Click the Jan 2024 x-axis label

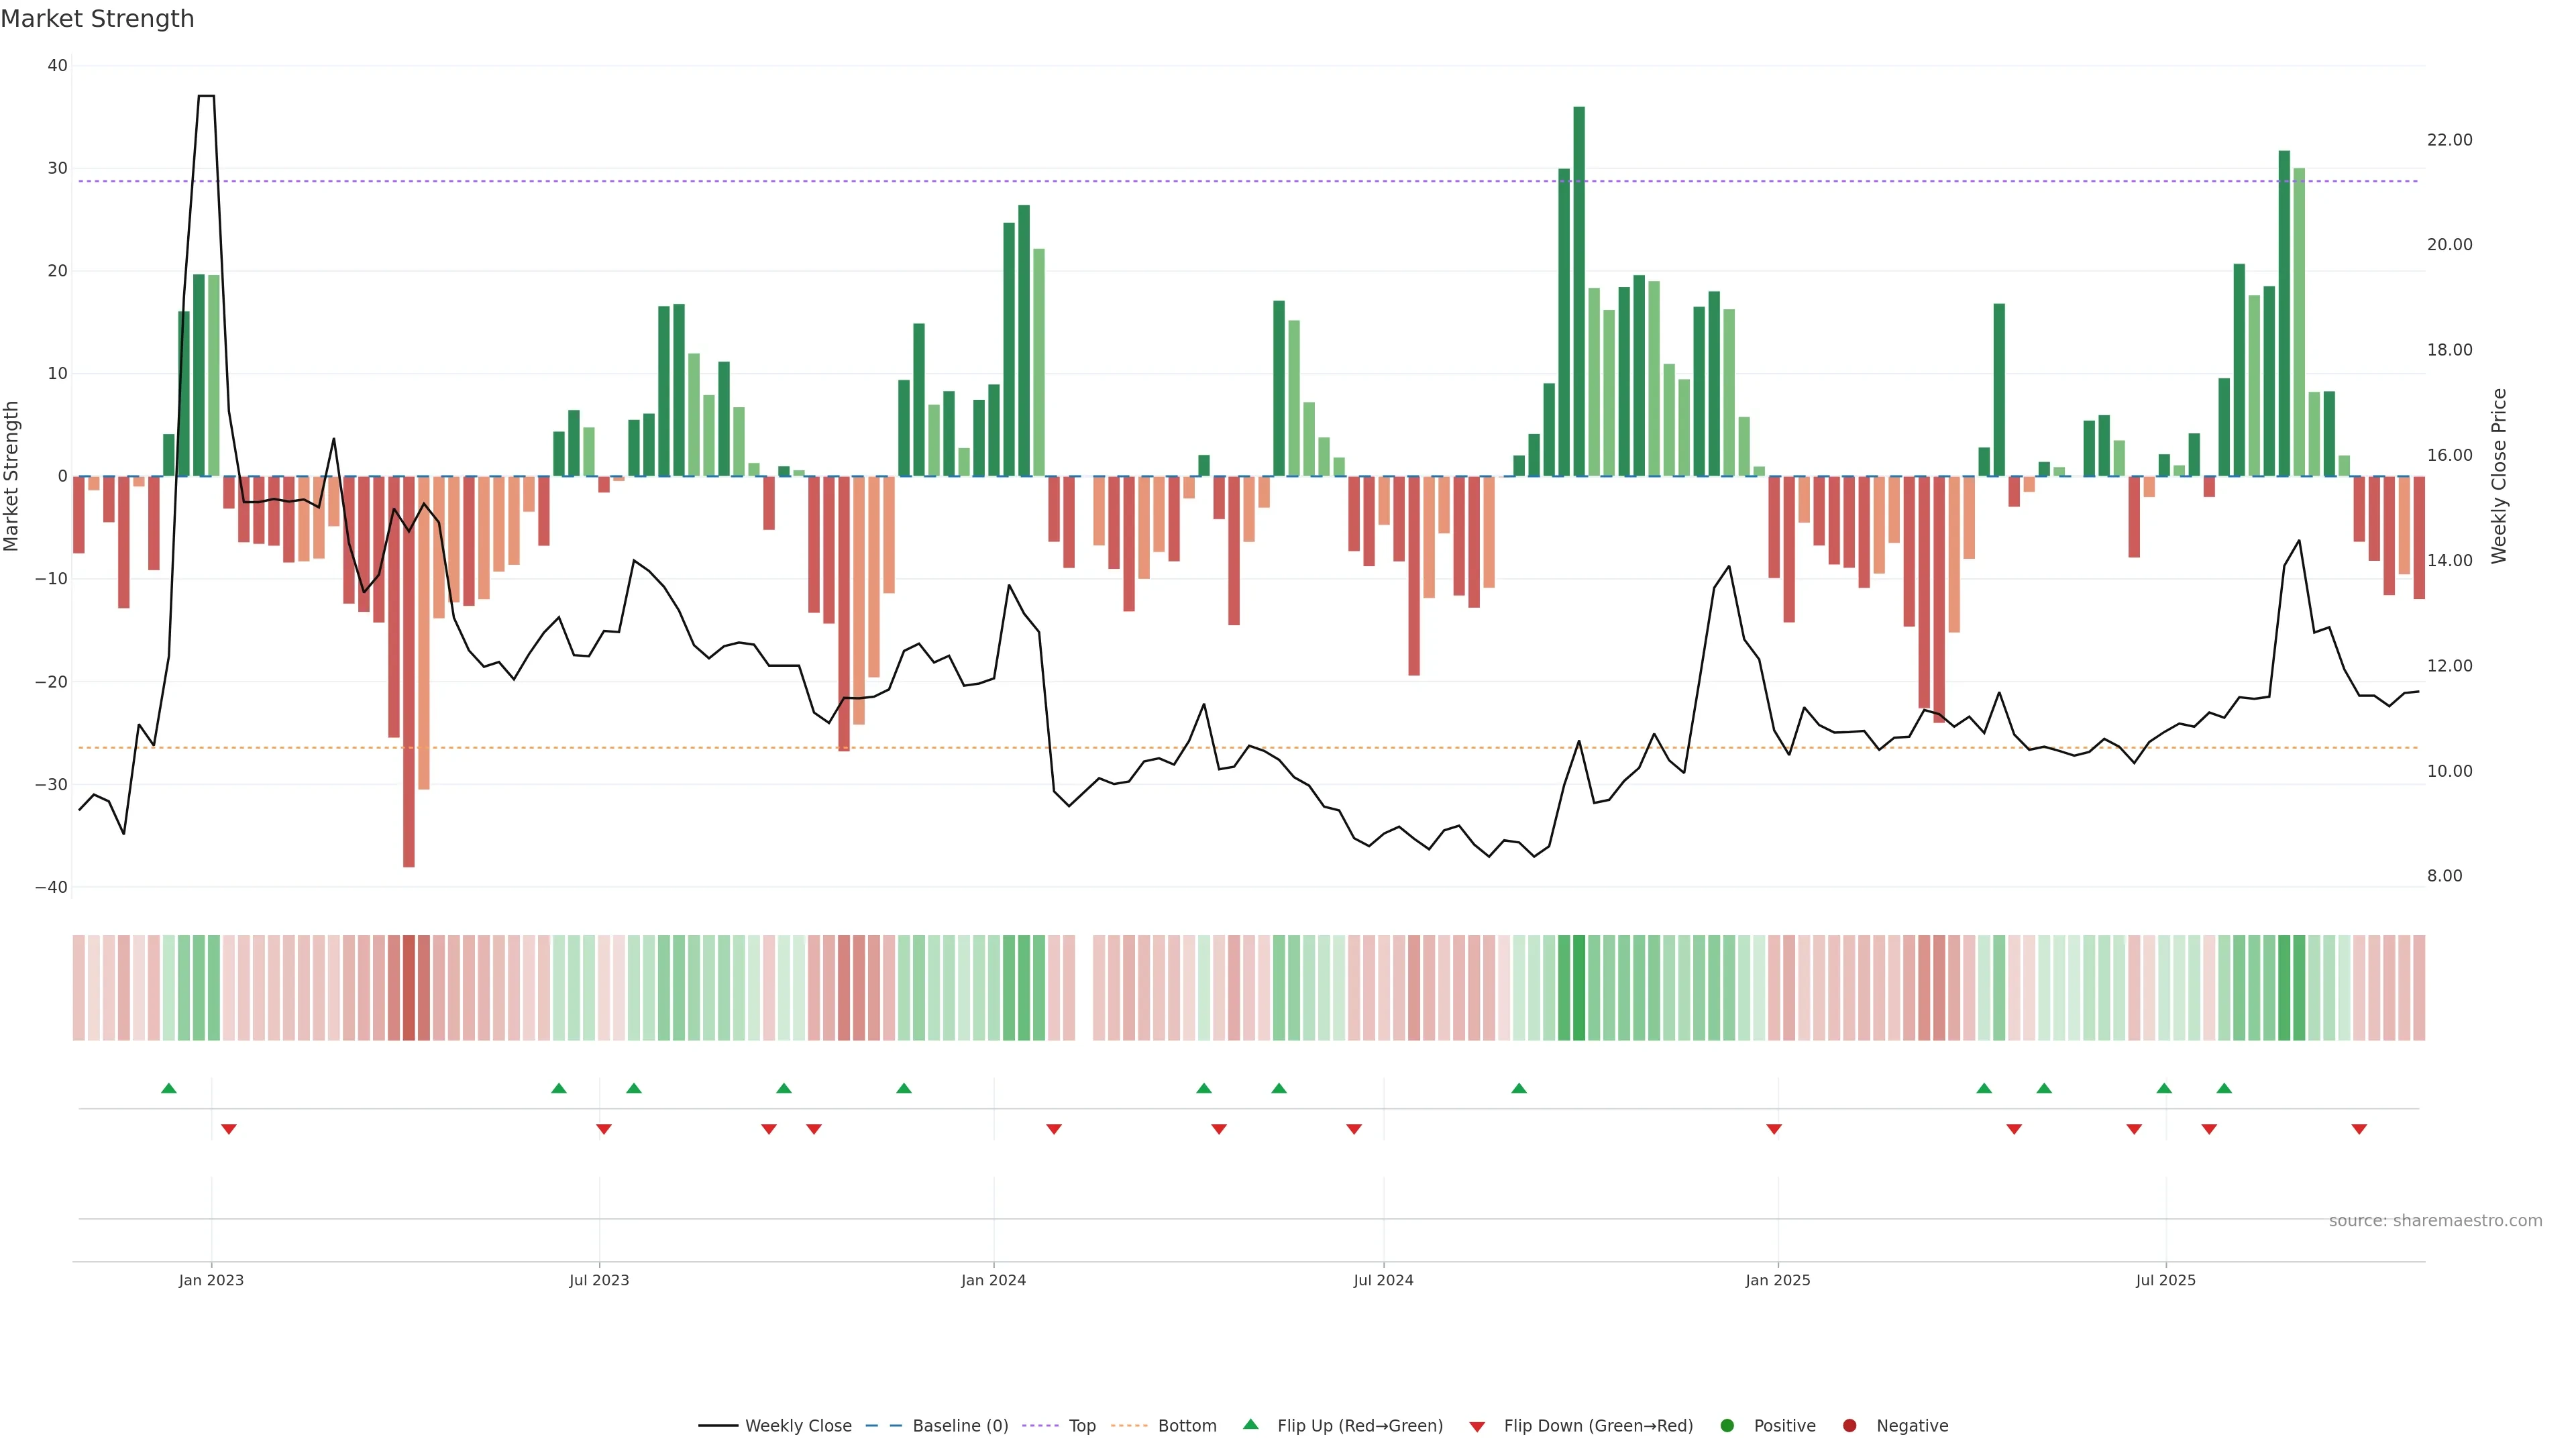(x=993, y=1280)
